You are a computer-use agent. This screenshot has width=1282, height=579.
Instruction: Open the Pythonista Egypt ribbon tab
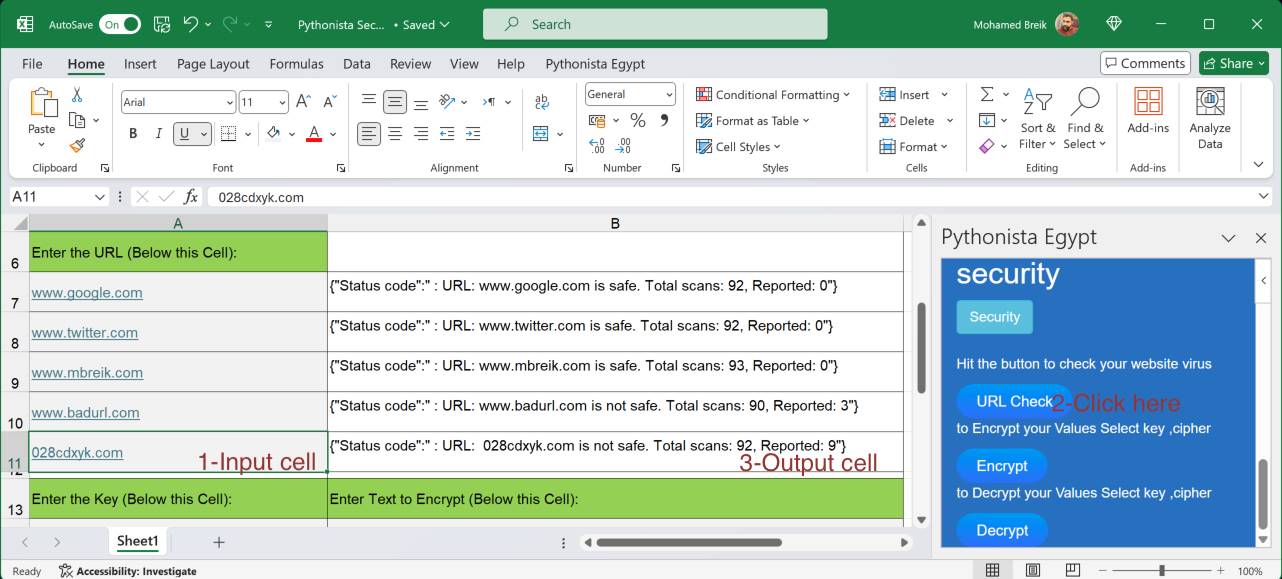click(x=595, y=63)
